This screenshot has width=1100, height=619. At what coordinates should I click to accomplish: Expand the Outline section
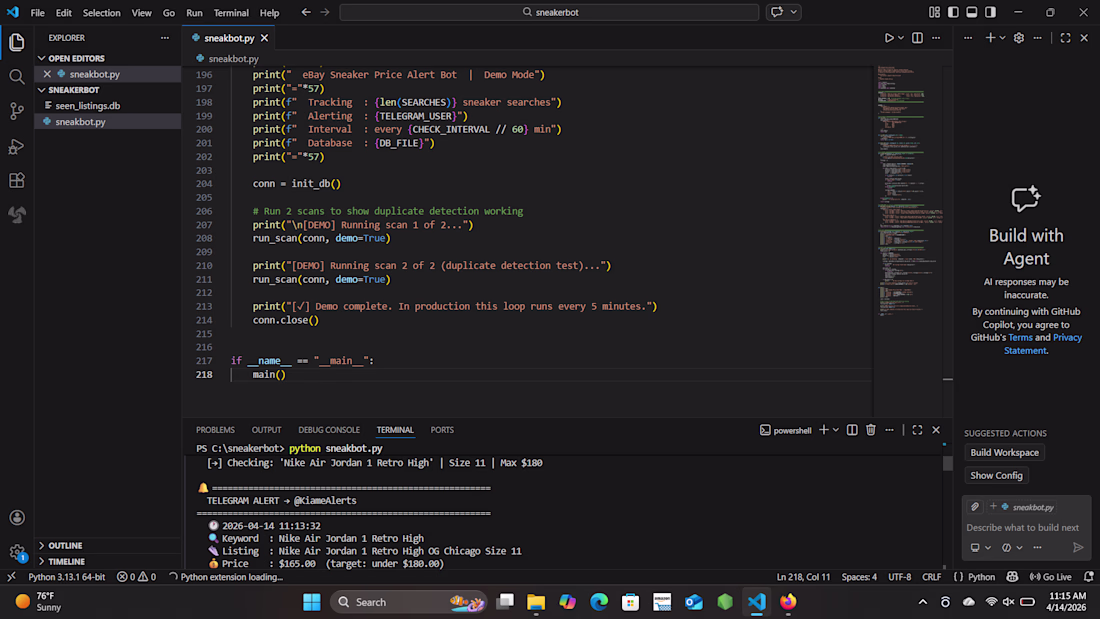pyautogui.click(x=65, y=545)
